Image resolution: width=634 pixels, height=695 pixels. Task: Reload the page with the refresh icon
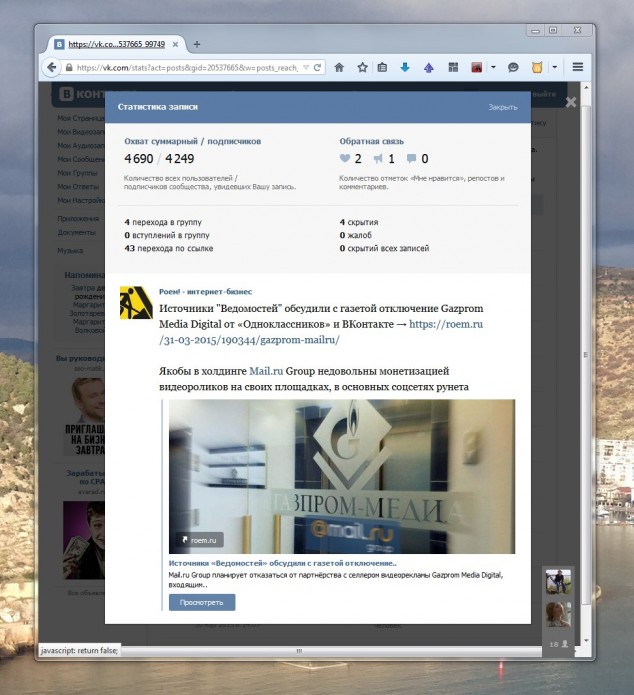click(x=317, y=67)
